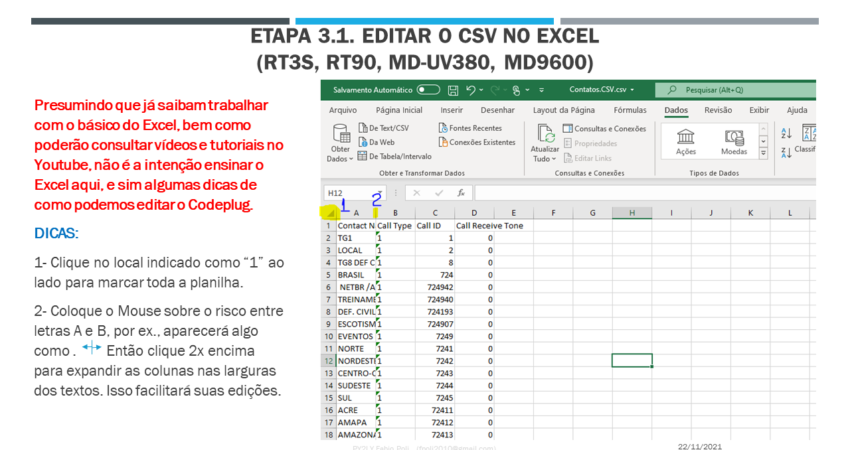Click the Sort A to Z icon

(786, 132)
